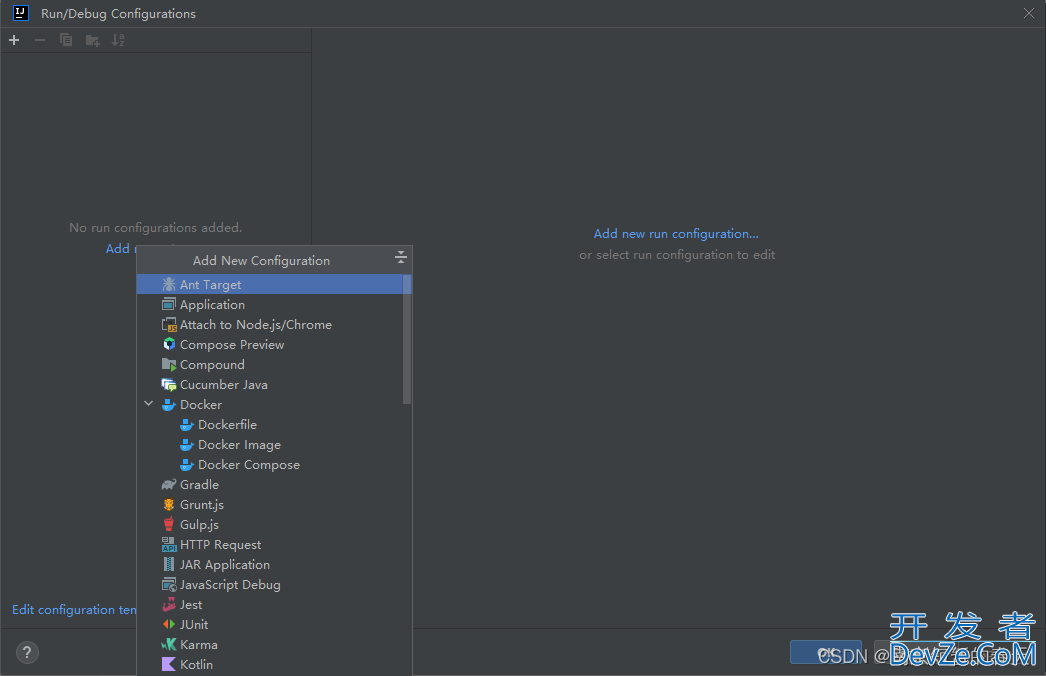Click the Sort Configurations alphabetically icon
The height and width of the screenshot is (676, 1046).
click(118, 40)
